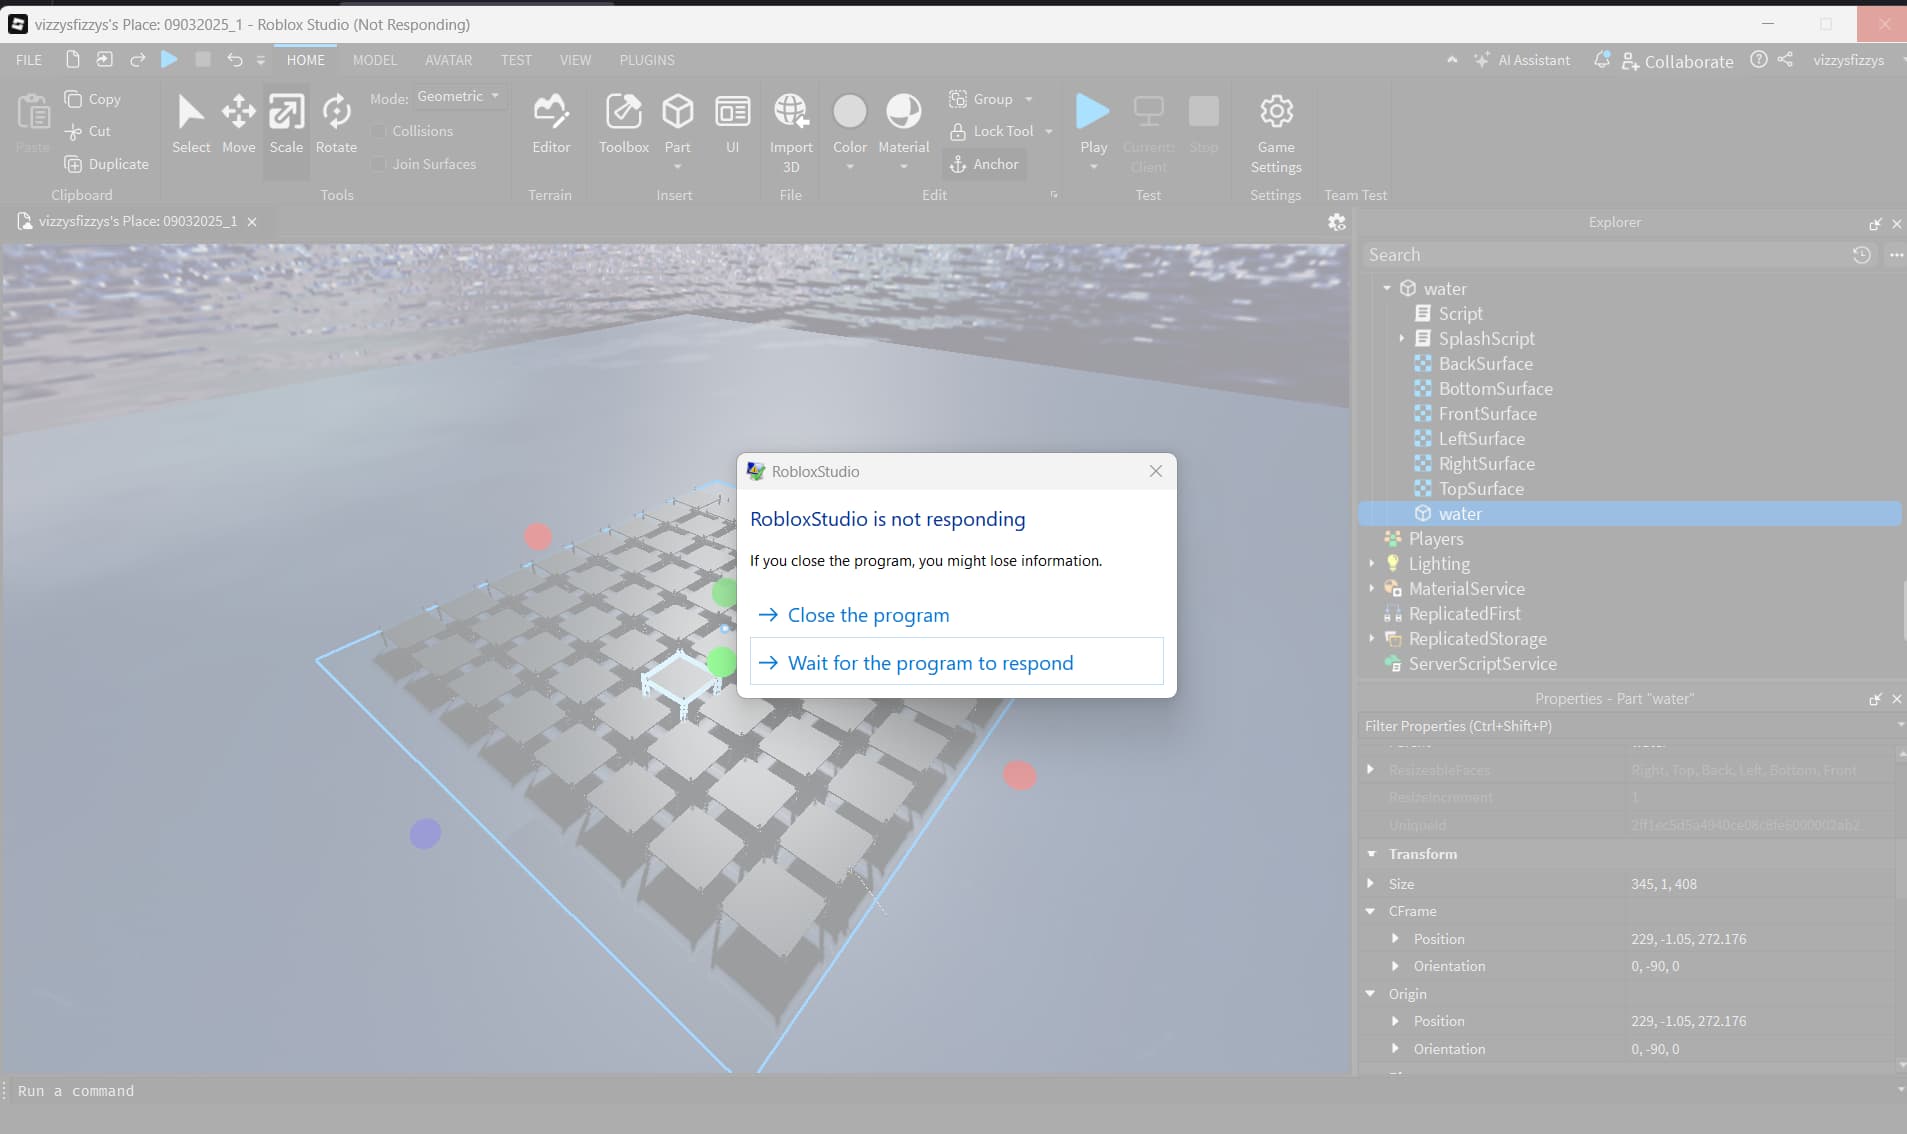Enable the Collisions option
This screenshot has height=1134, width=1907.
click(x=379, y=130)
